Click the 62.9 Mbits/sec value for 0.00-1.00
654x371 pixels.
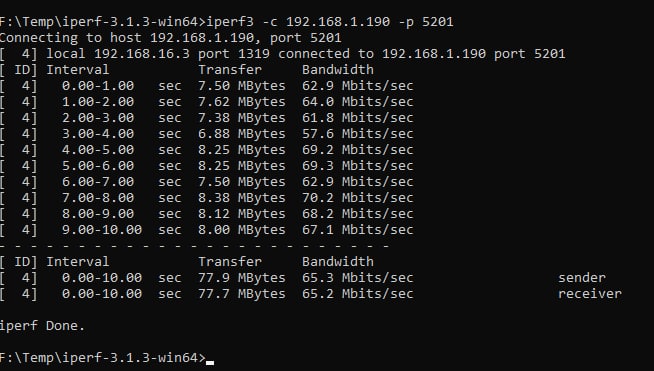pos(358,86)
